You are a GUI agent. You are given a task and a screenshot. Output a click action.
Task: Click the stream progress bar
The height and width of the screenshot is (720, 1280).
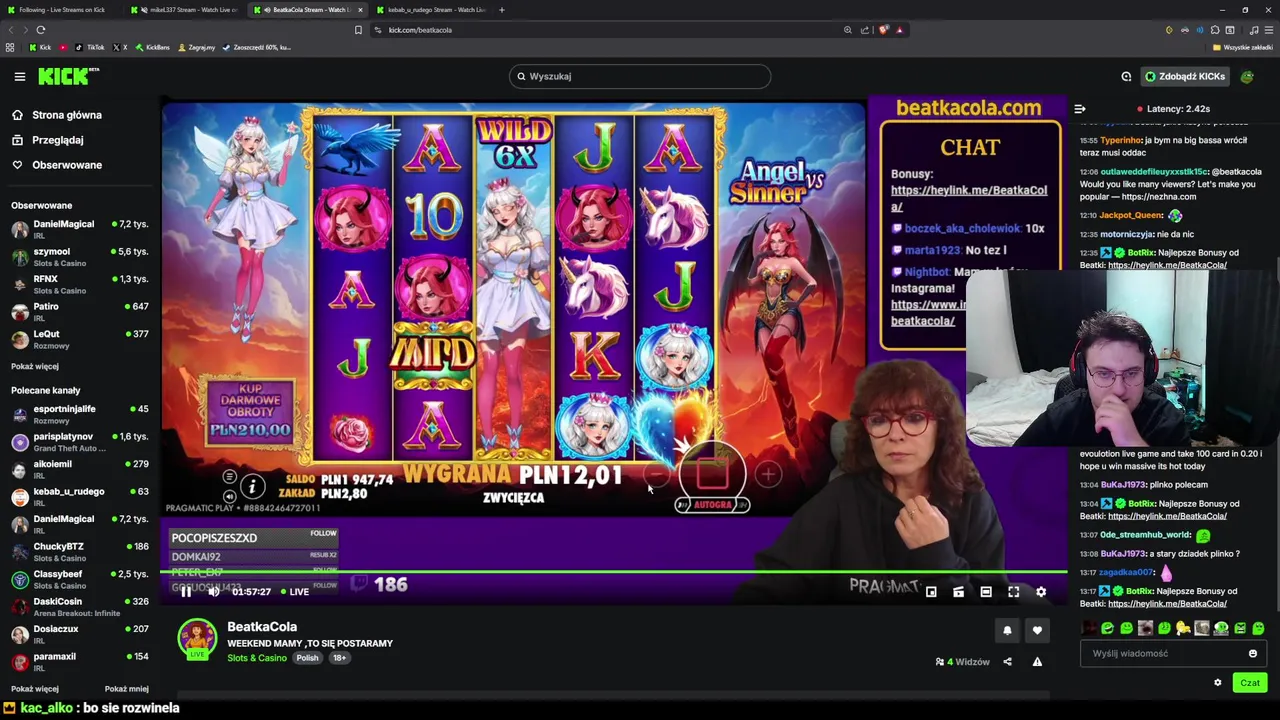[x=613, y=572]
